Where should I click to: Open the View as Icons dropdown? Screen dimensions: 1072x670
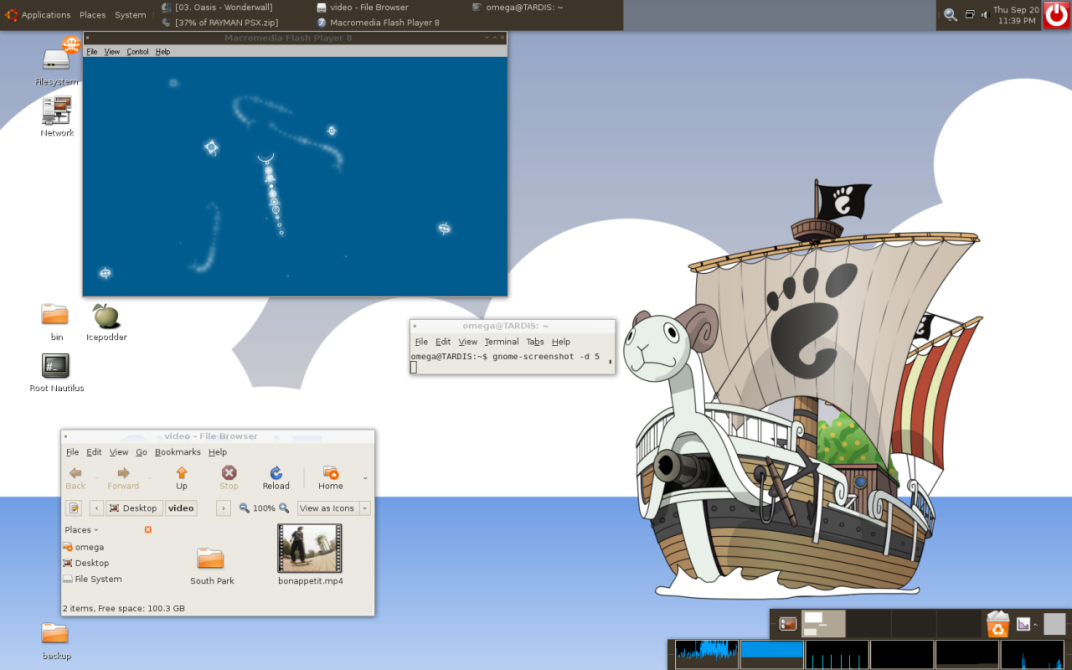coord(334,508)
